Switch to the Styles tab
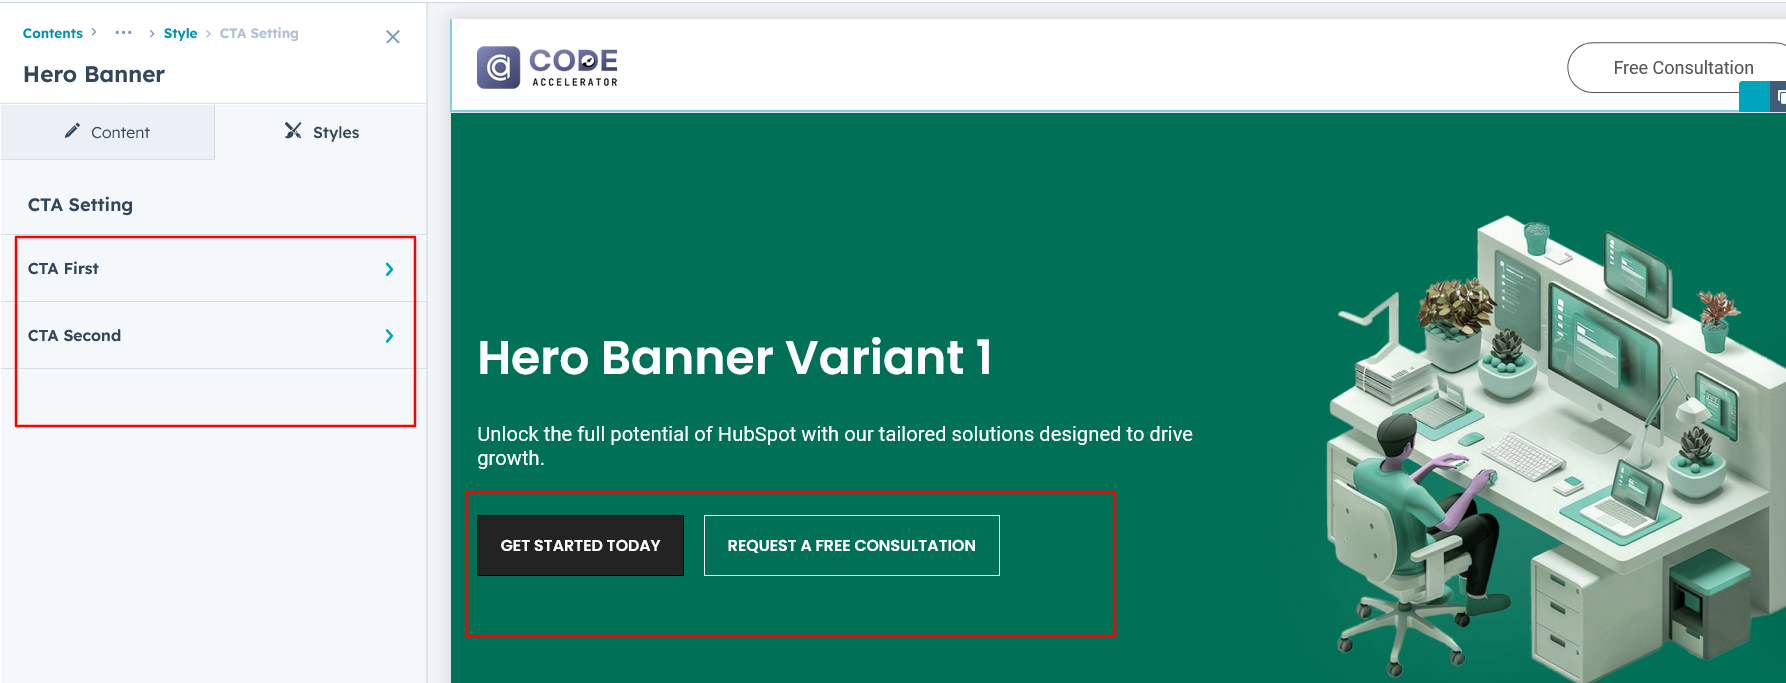The width and height of the screenshot is (1786, 683). pyautogui.click(x=321, y=132)
